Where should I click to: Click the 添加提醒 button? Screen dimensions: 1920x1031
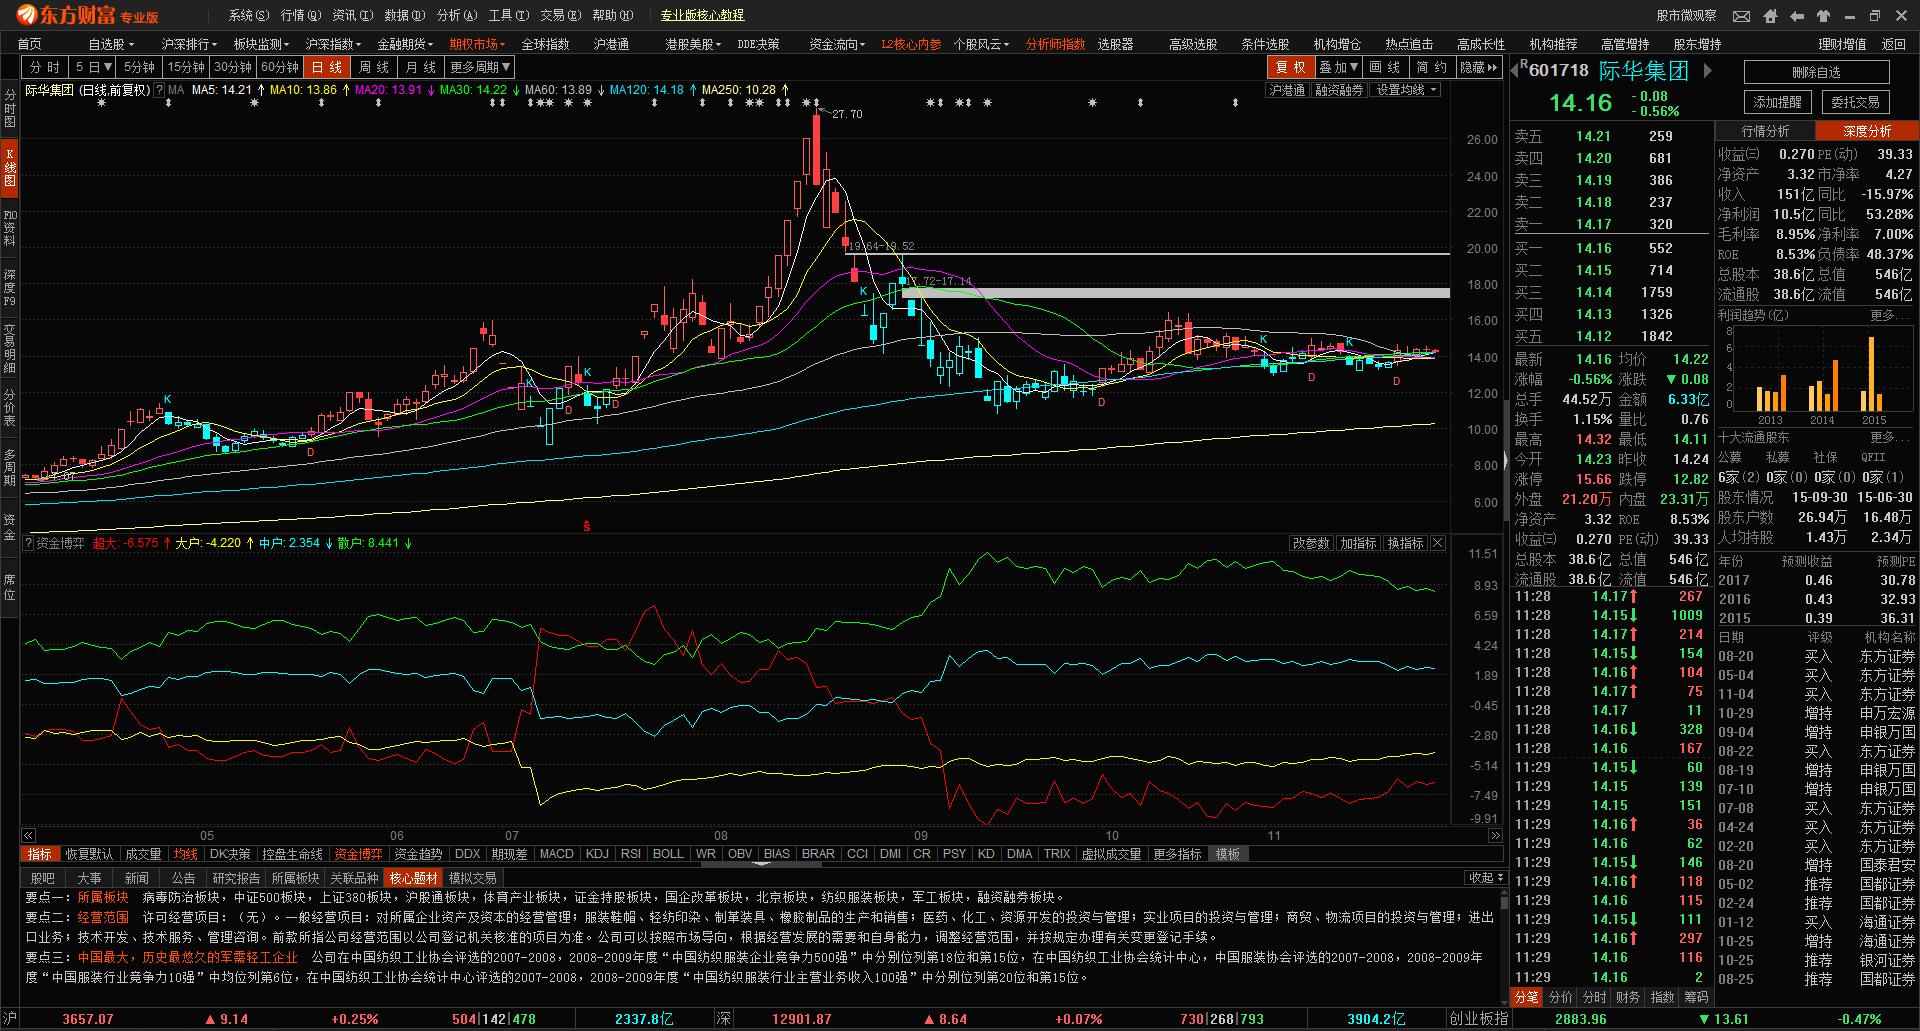(x=1778, y=102)
